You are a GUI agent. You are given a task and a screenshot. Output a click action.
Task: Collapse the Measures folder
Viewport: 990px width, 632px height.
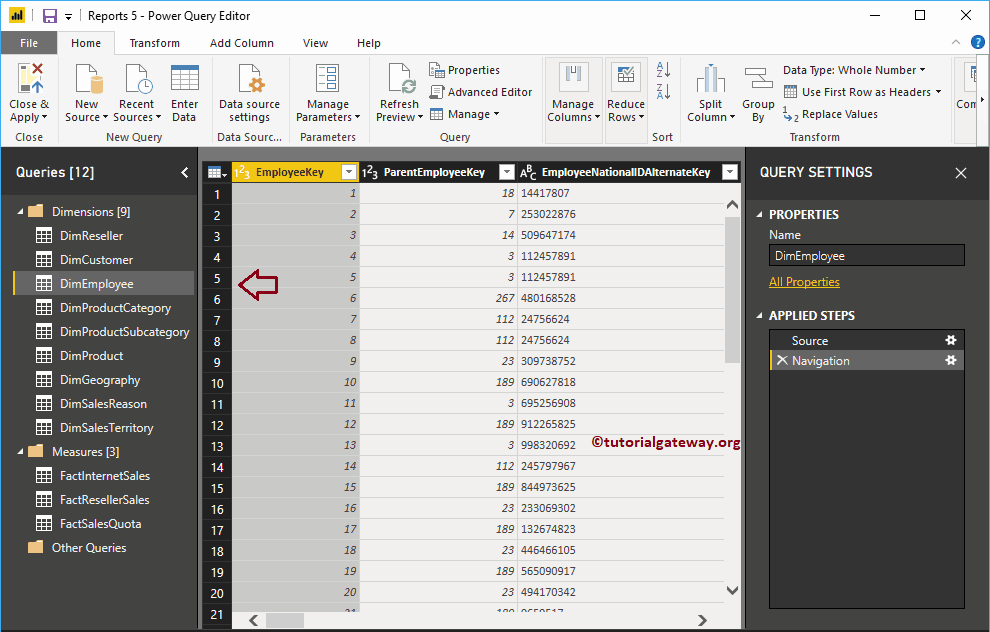coord(20,452)
